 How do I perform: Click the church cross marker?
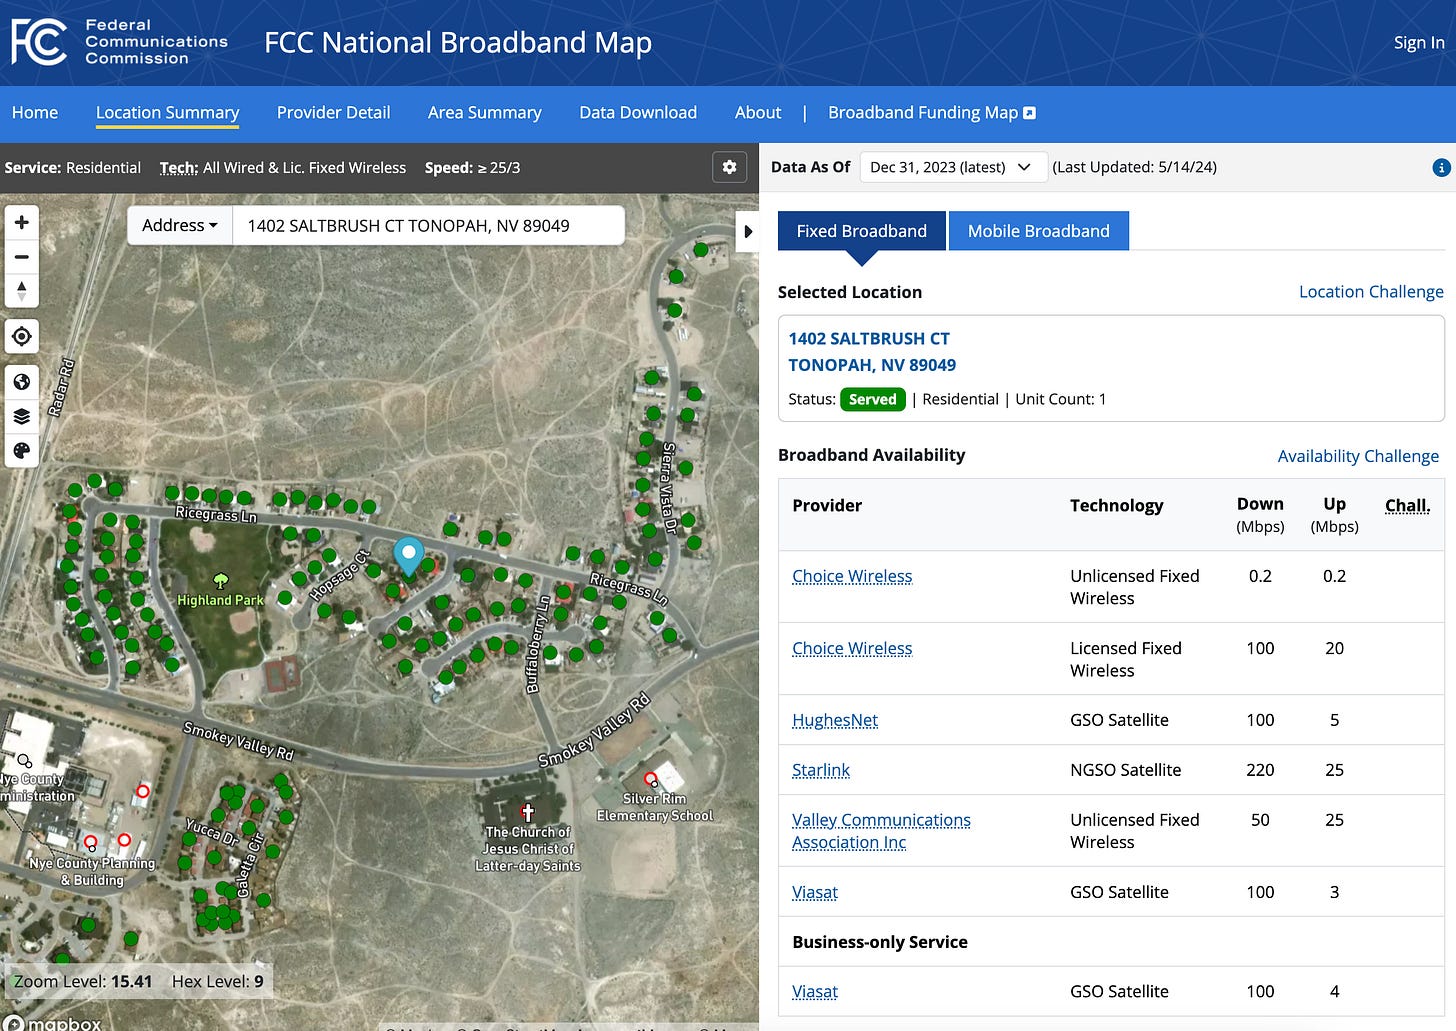pyautogui.click(x=527, y=813)
